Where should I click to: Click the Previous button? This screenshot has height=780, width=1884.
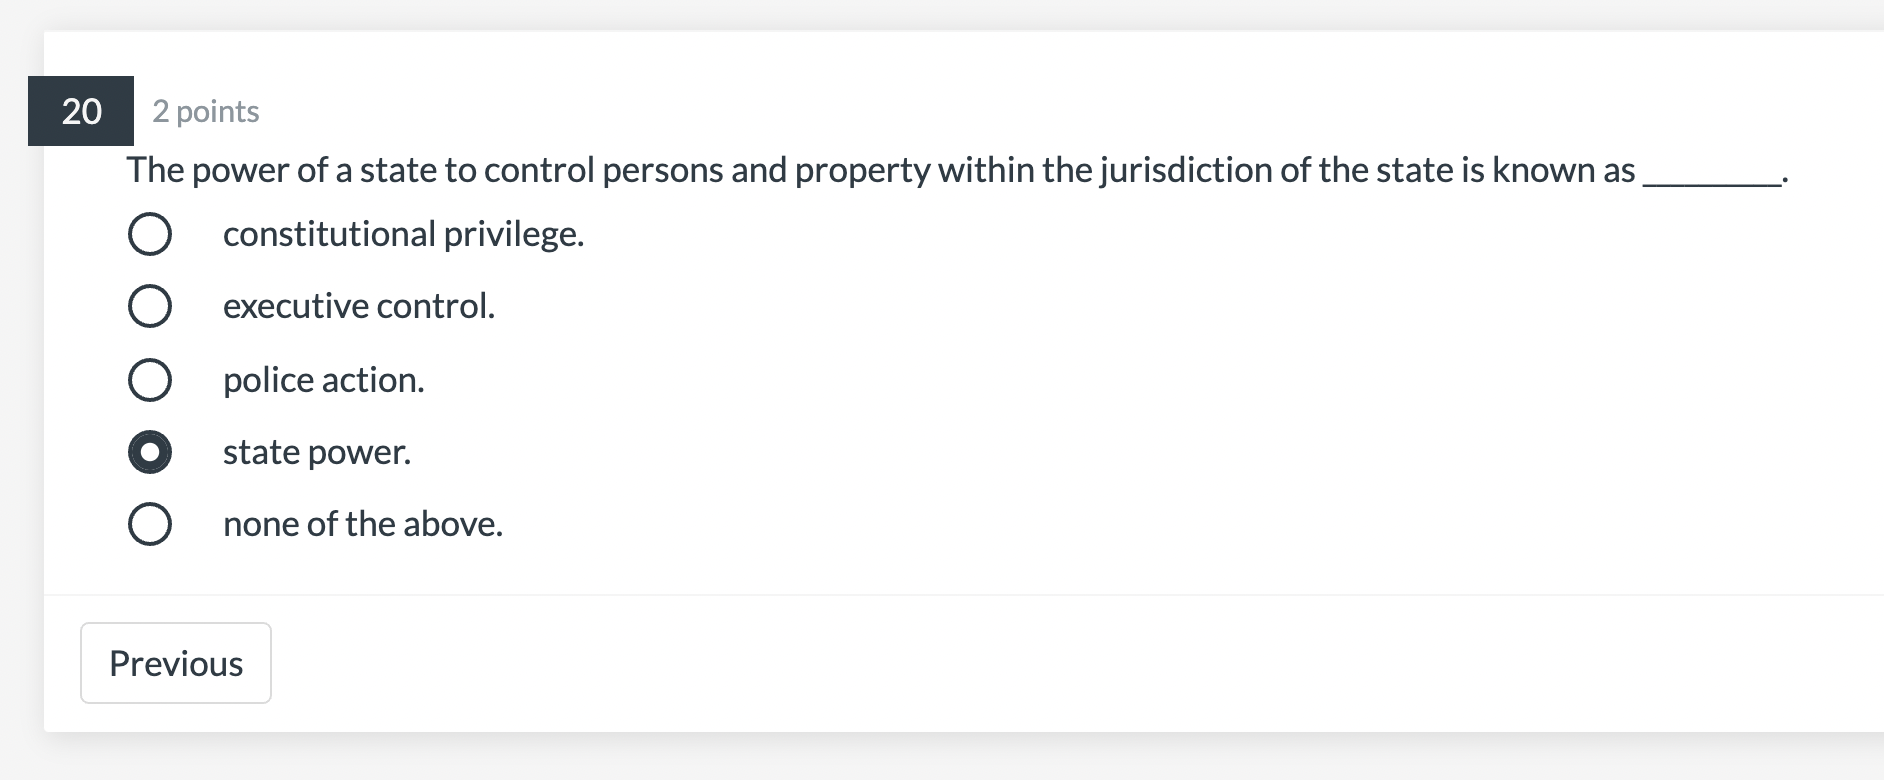(x=175, y=662)
